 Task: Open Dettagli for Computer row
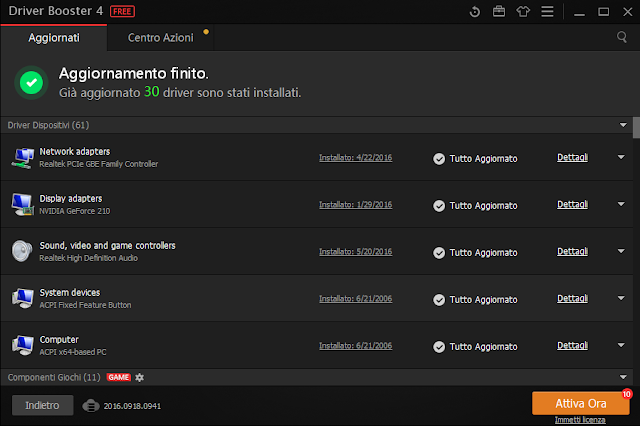[573, 346]
